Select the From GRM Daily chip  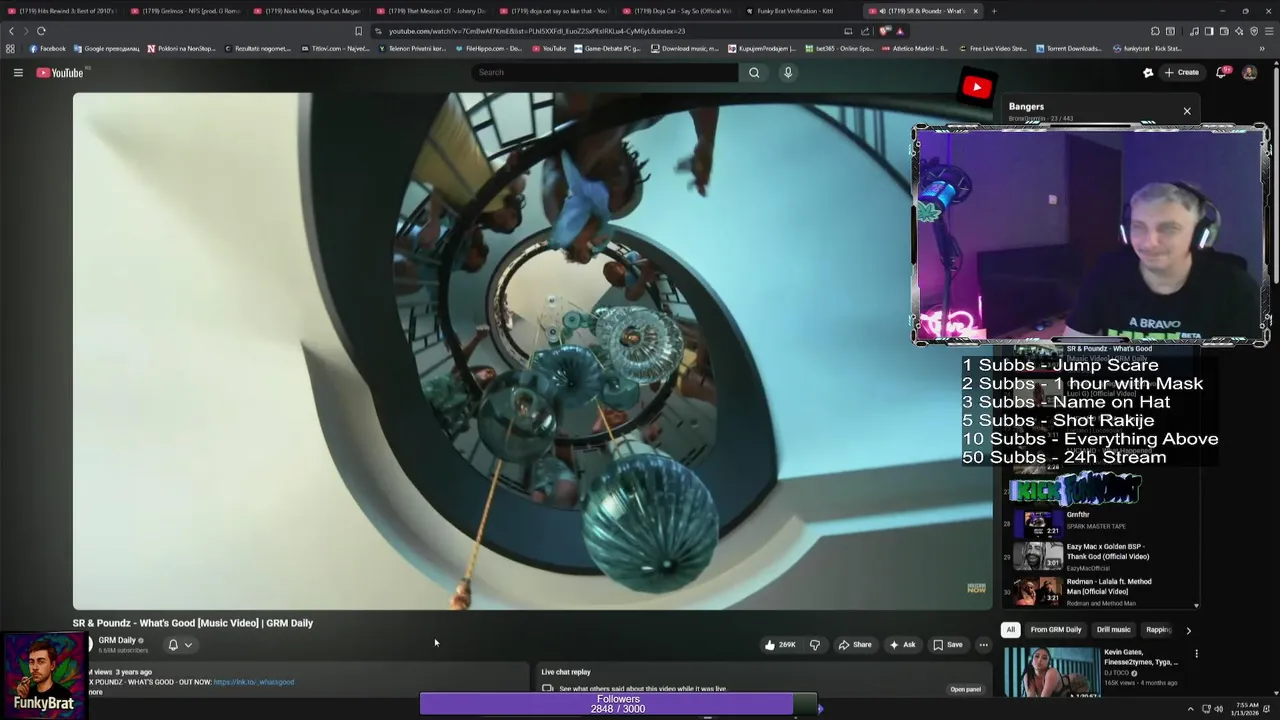[1056, 630]
